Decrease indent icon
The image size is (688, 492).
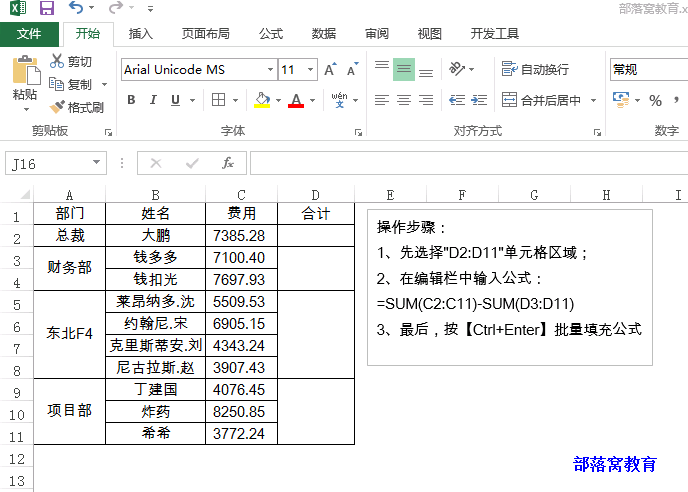click(457, 100)
